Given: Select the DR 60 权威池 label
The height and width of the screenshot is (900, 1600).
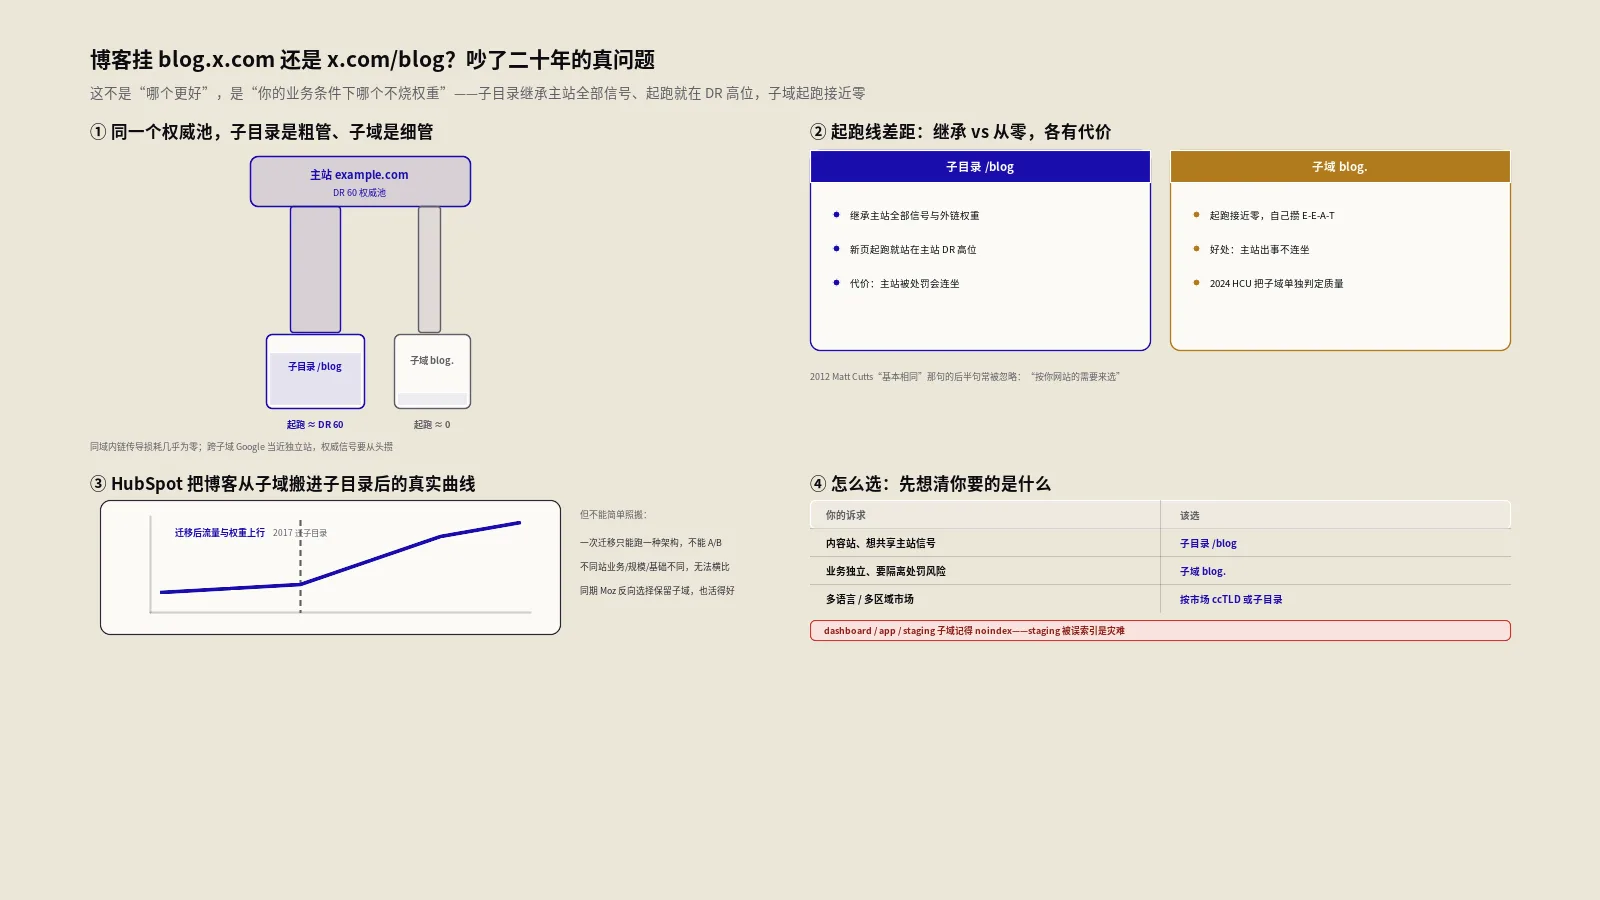Looking at the screenshot, I should point(359,193).
